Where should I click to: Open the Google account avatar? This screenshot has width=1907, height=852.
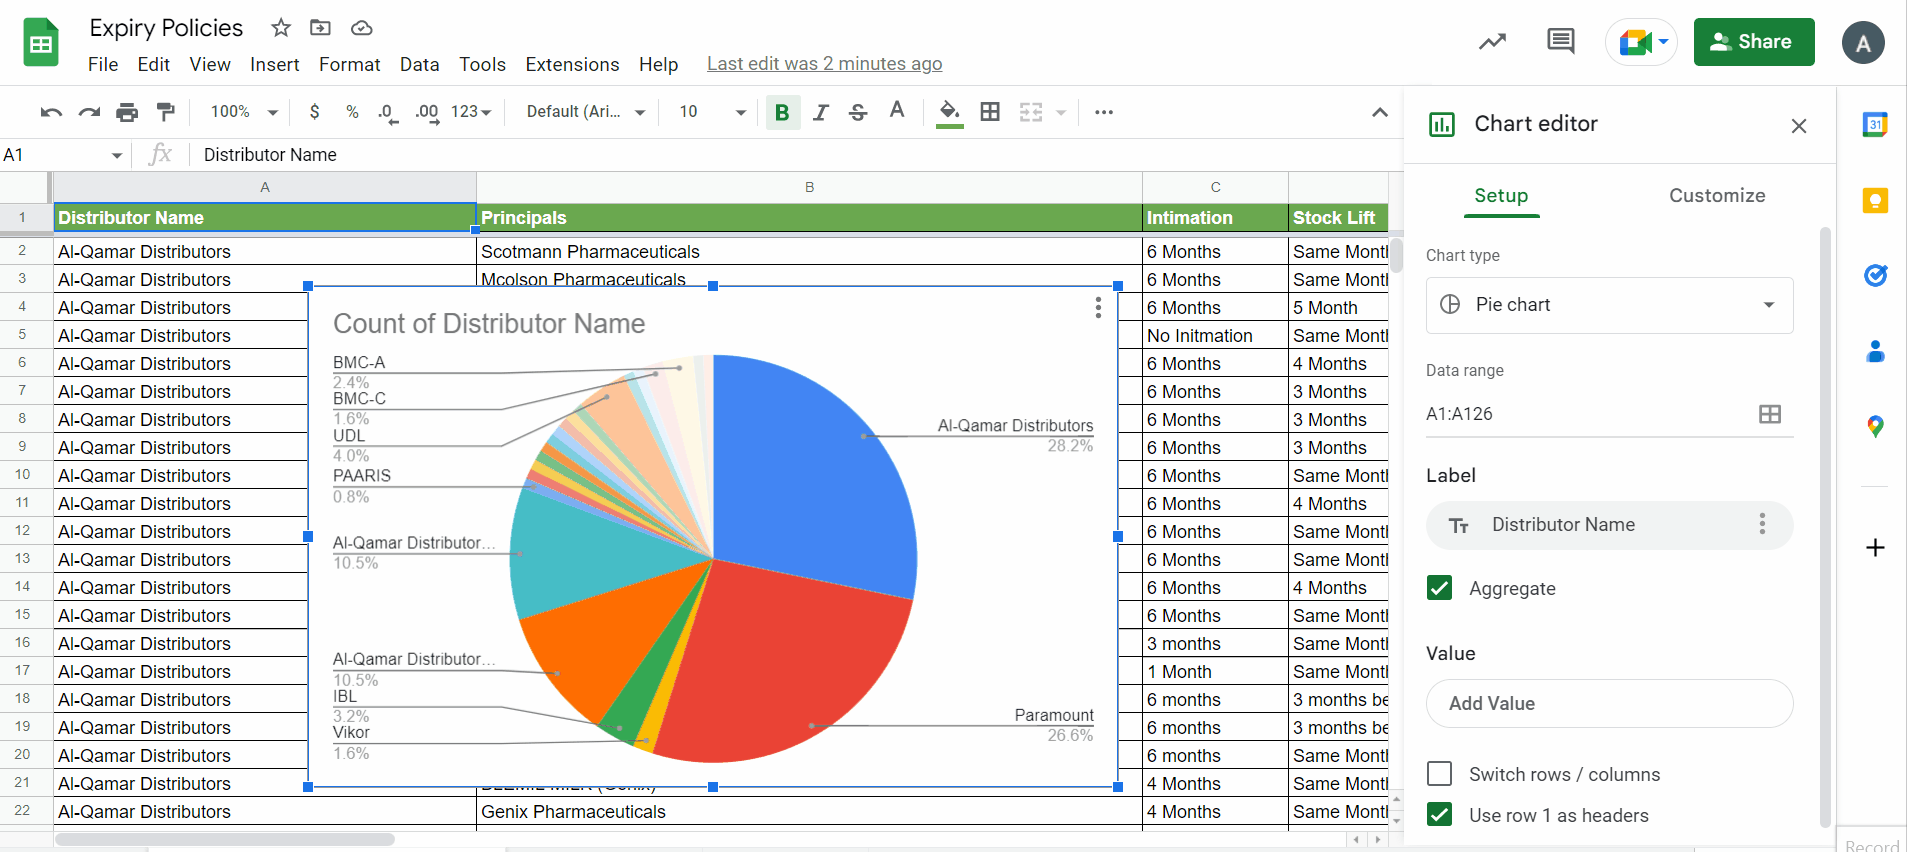coord(1863,43)
